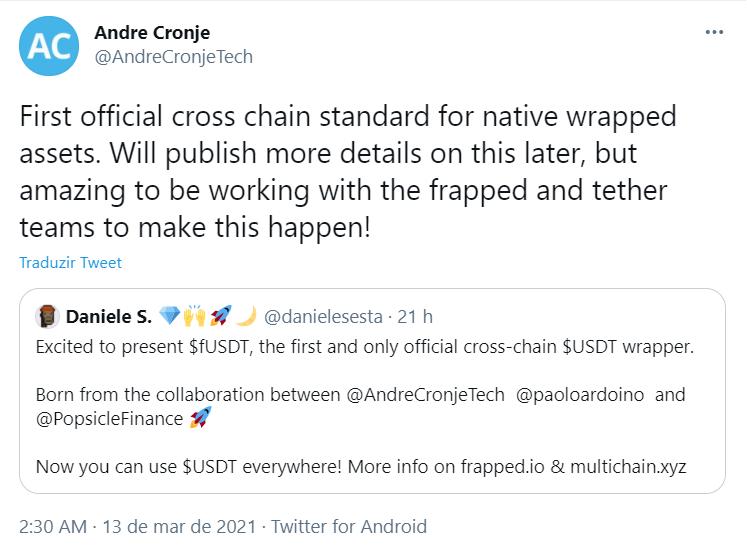747x553 pixels.
Task: Open the @PopsicleFinance mention
Action: pyautogui.click(x=110, y=417)
